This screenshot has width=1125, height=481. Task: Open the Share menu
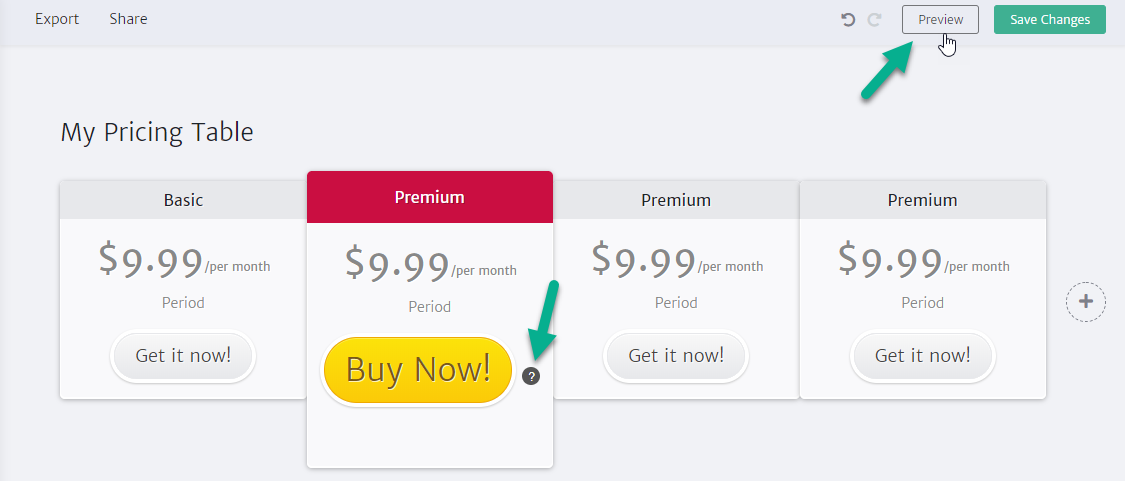point(128,19)
